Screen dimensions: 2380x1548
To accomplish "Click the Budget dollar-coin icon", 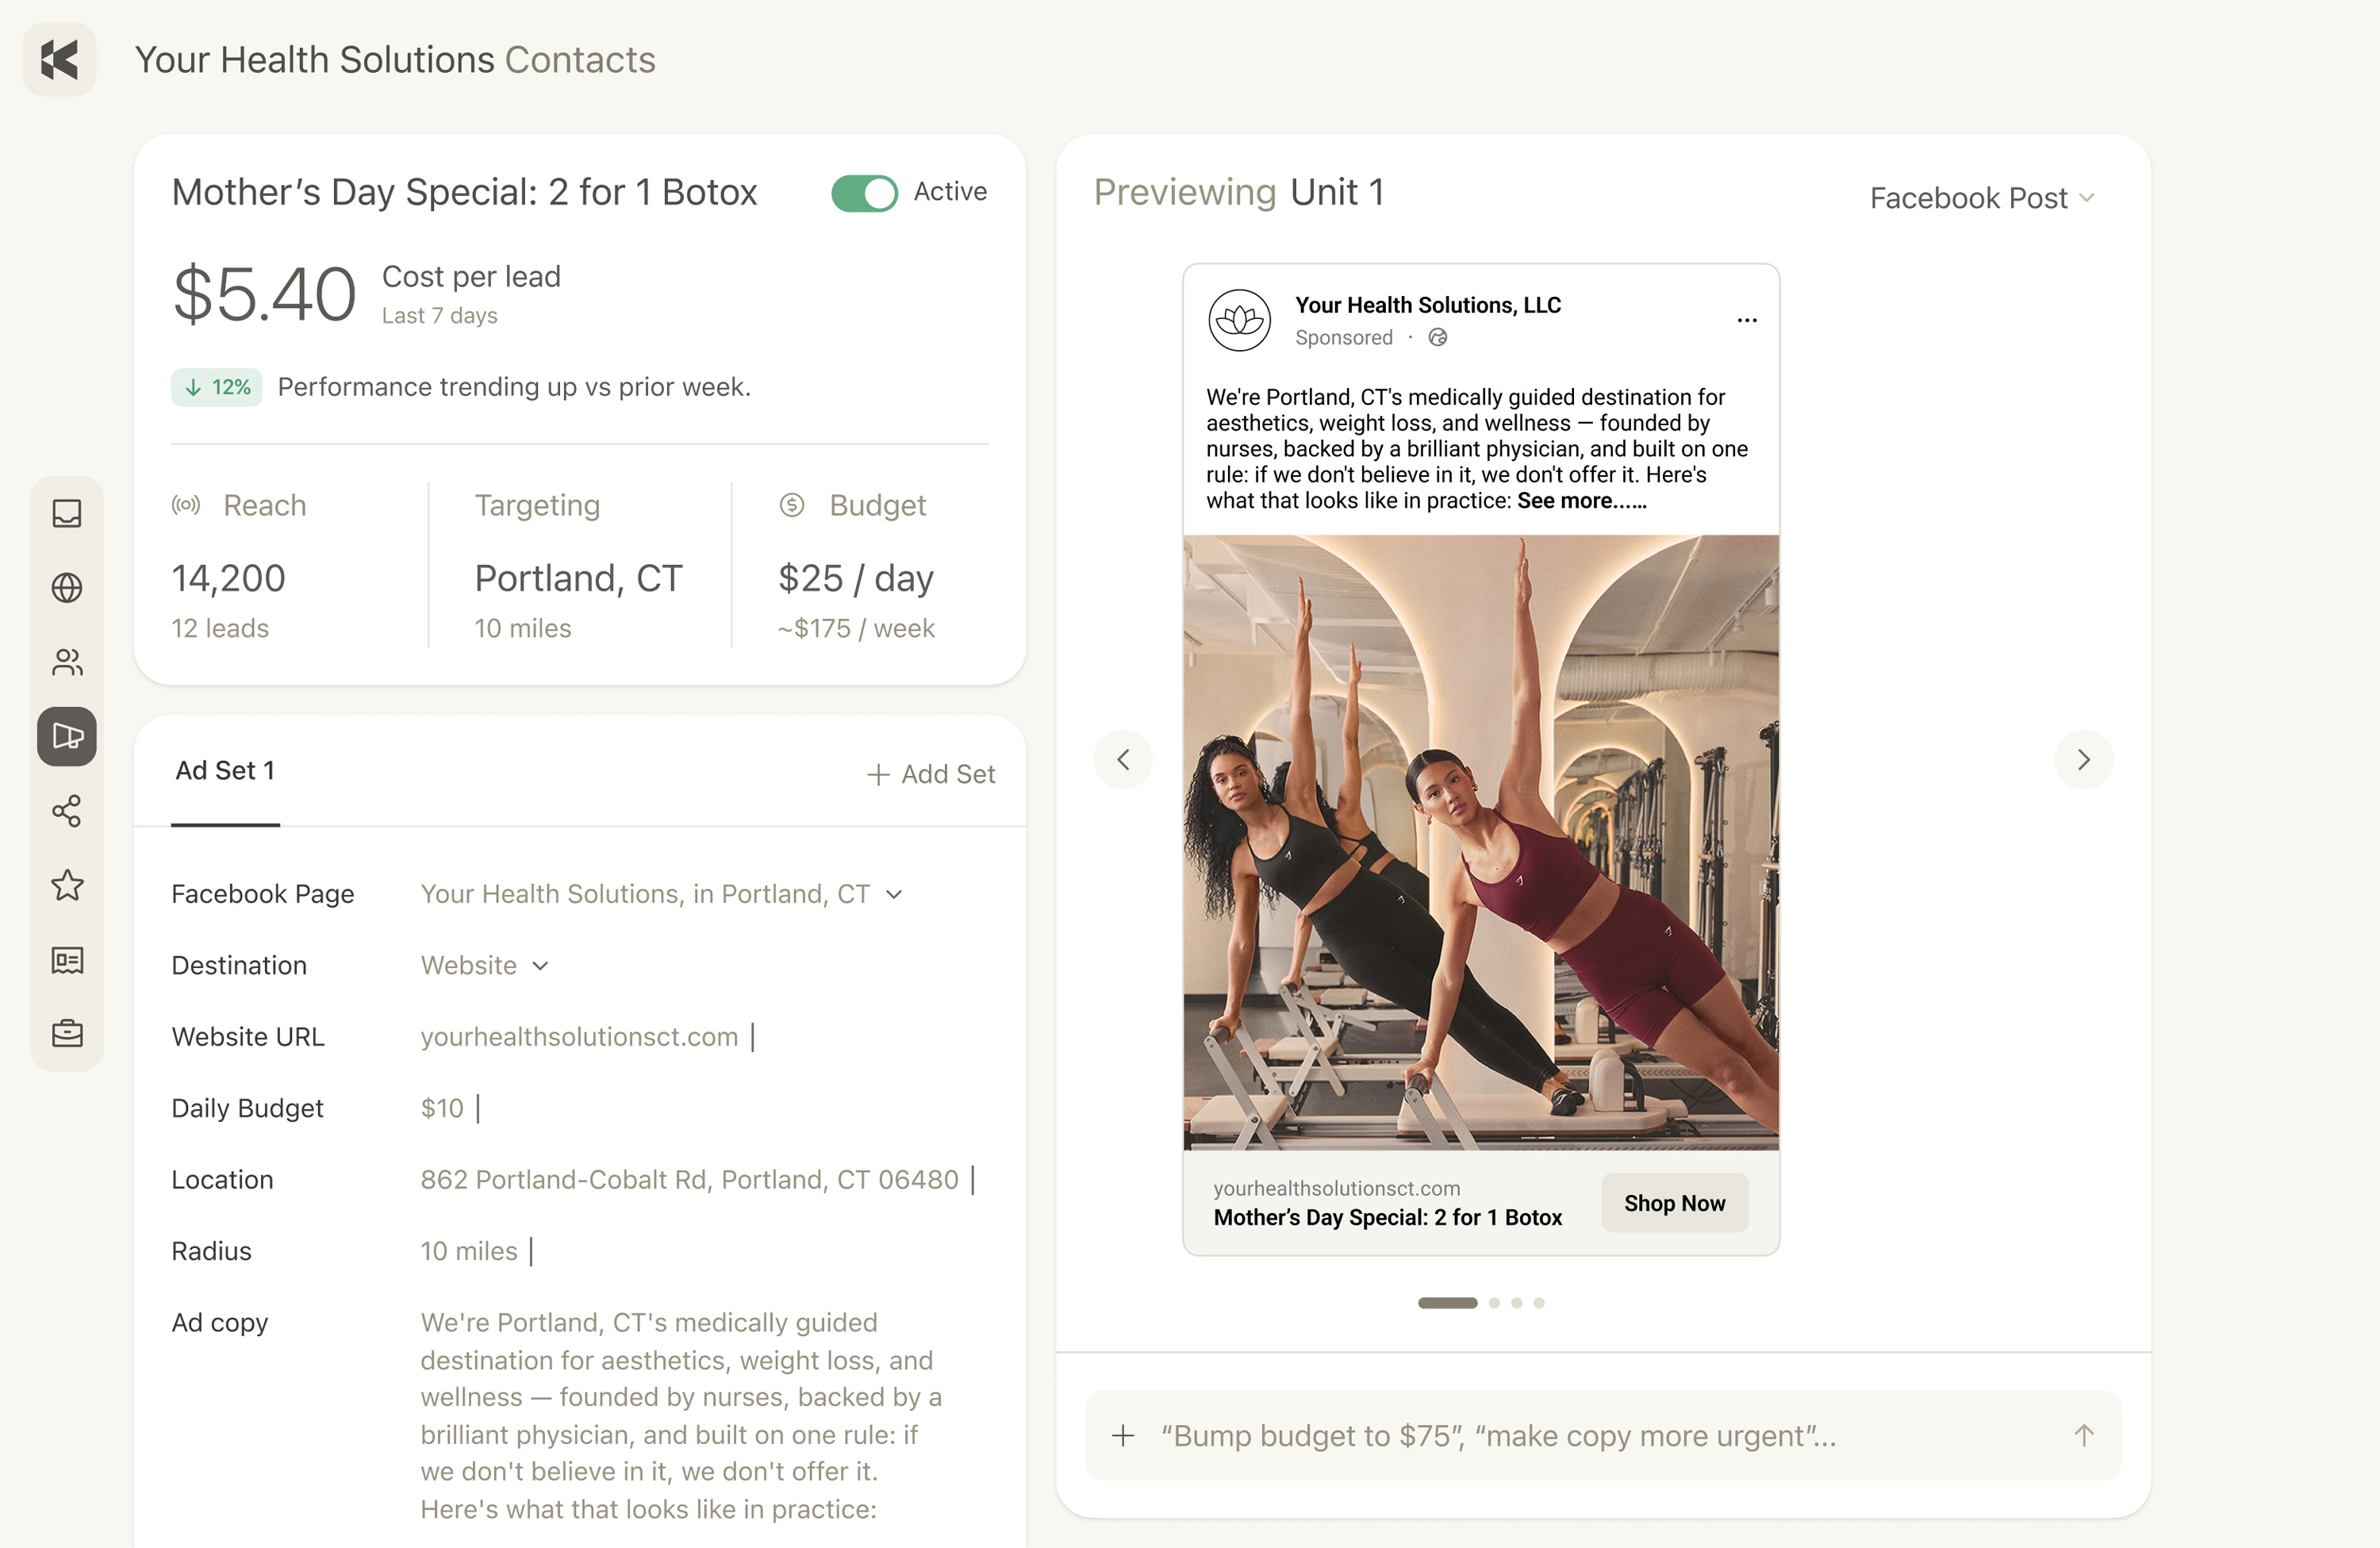I will [x=792, y=505].
